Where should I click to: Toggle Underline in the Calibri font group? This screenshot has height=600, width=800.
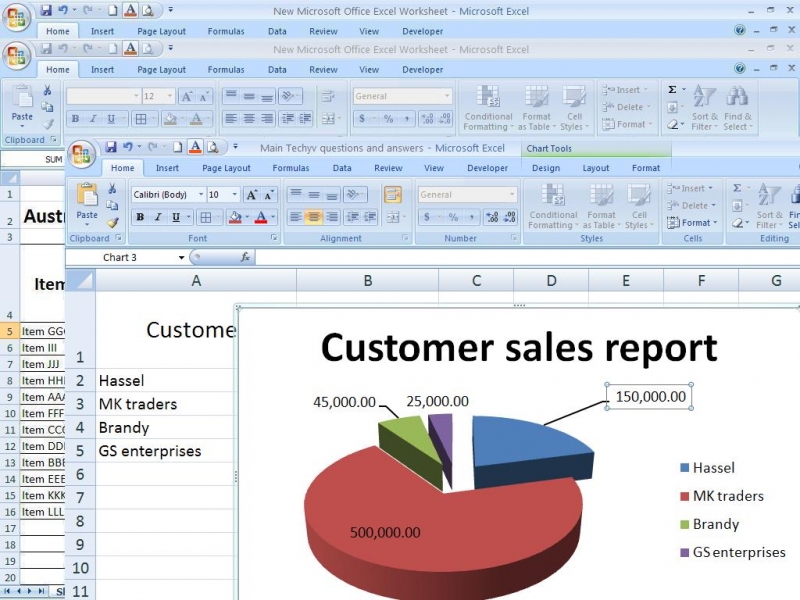click(x=176, y=217)
